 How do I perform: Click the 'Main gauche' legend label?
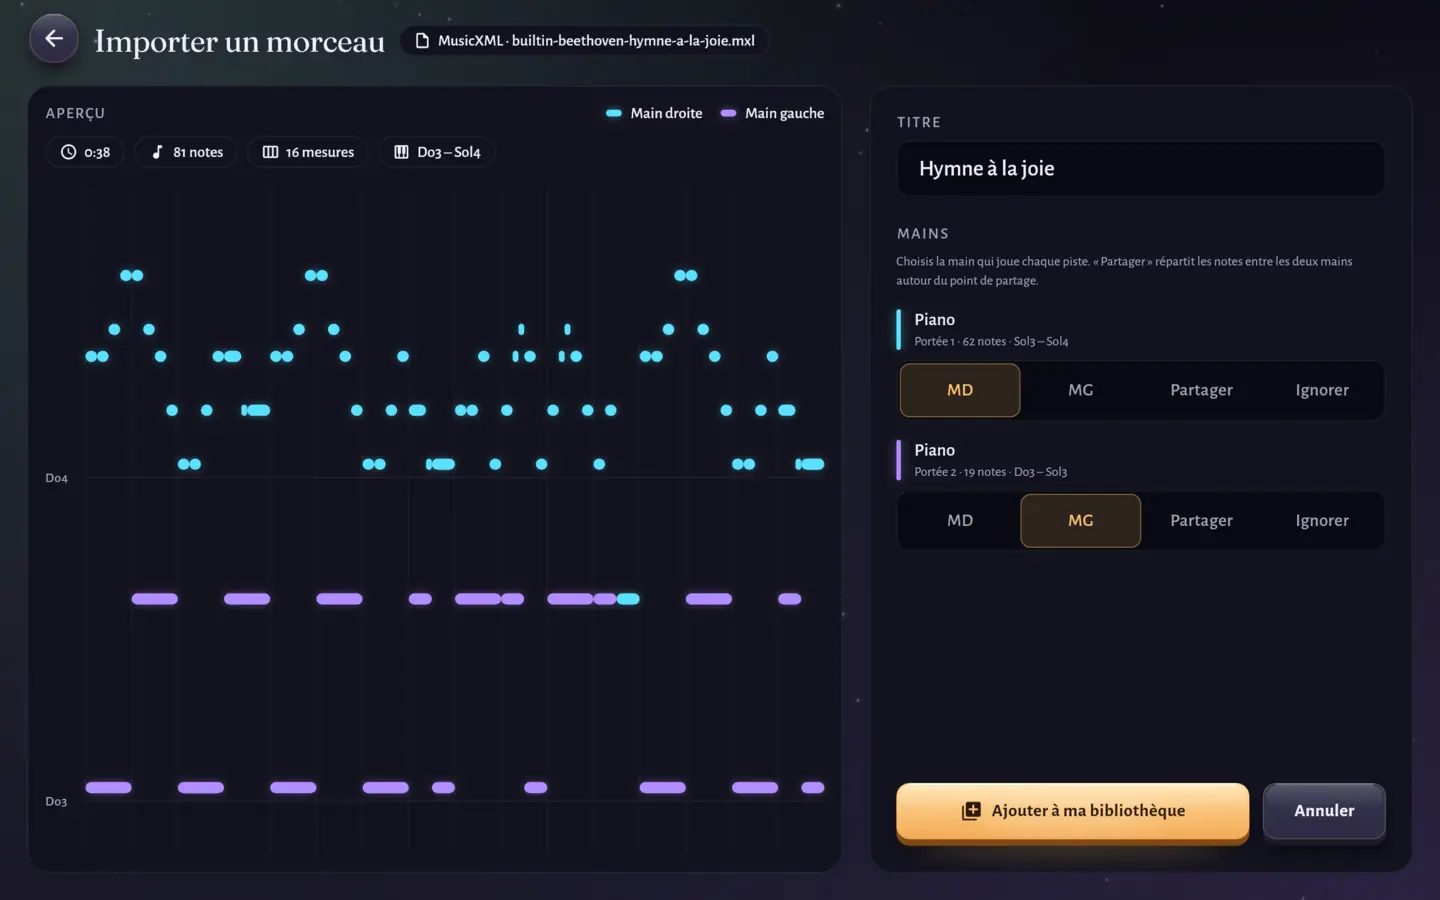click(x=785, y=113)
